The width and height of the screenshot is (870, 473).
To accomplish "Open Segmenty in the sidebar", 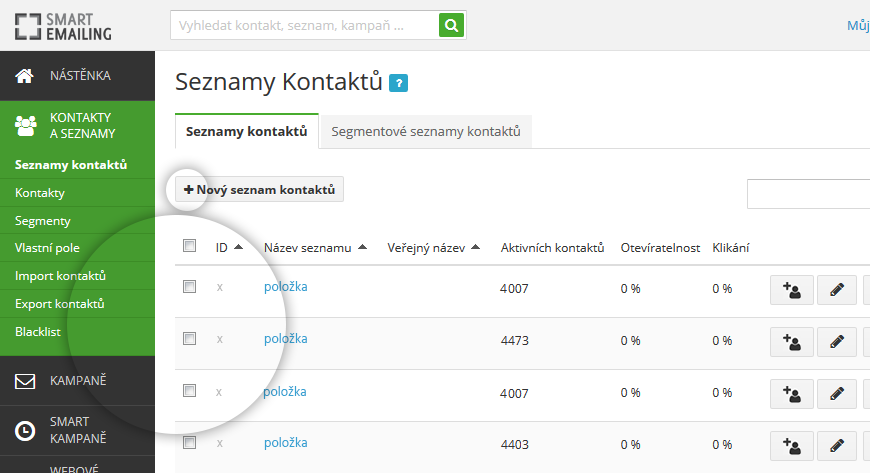I will (x=43, y=220).
